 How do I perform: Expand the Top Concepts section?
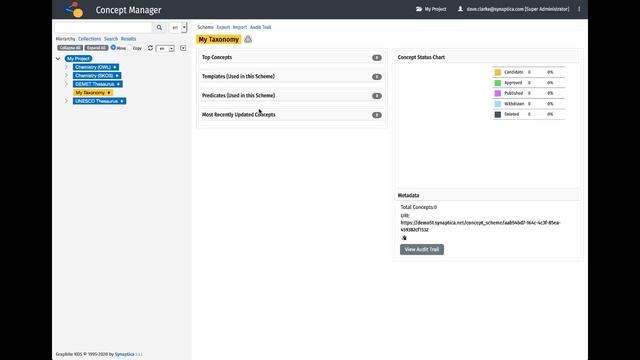point(291,58)
